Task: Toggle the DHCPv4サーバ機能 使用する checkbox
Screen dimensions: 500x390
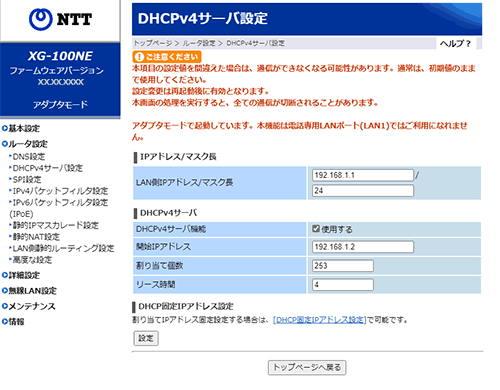Action: [316, 229]
